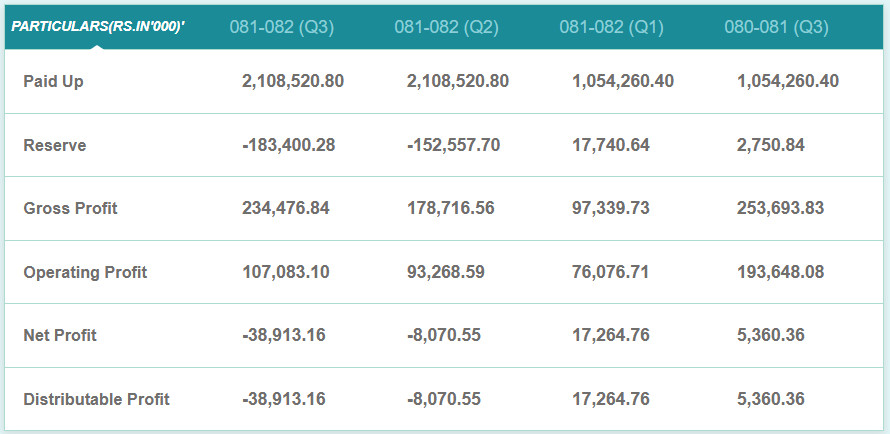The image size is (890, 434).
Task: Select Paid Up value 2,108,520.80 for 081-082 Q3
Action: coord(293,82)
